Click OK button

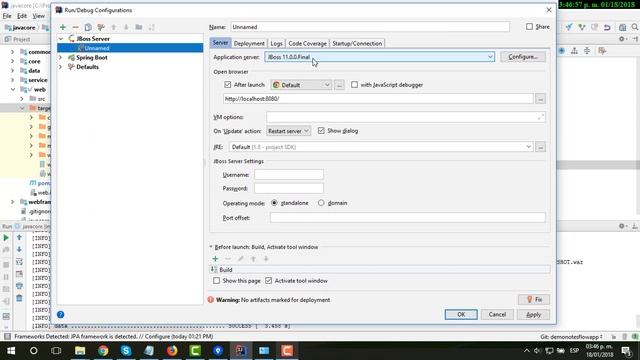[461, 314]
